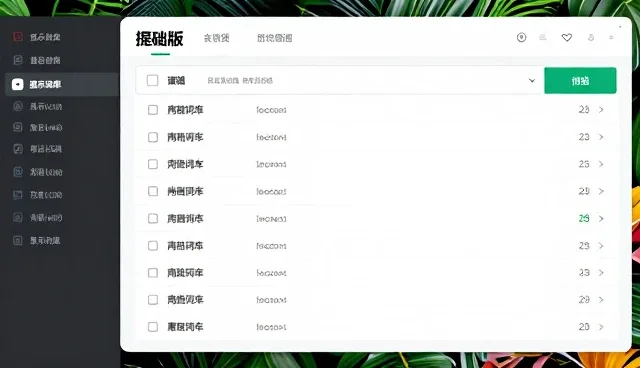Click the large green button beside the filter bar
The width and height of the screenshot is (640, 368).
(580, 80)
